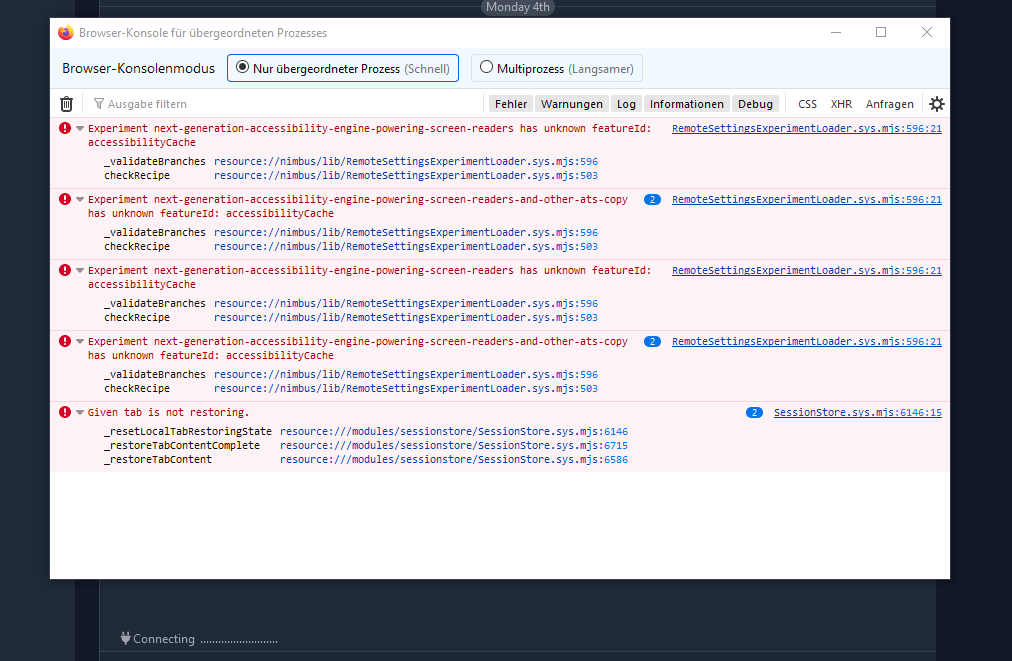The image size is (1012, 661).
Task: Click the repeat count badge beside SessionStore link
Action: pyautogui.click(x=754, y=412)
